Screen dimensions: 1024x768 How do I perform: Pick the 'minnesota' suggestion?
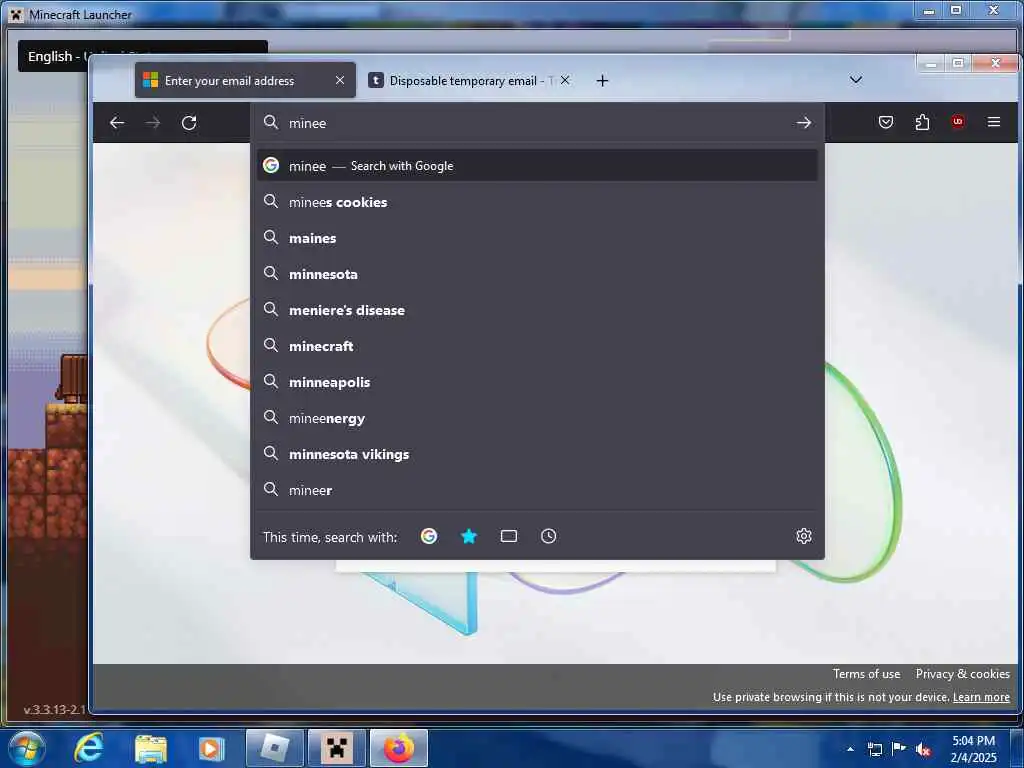point(537,274)
